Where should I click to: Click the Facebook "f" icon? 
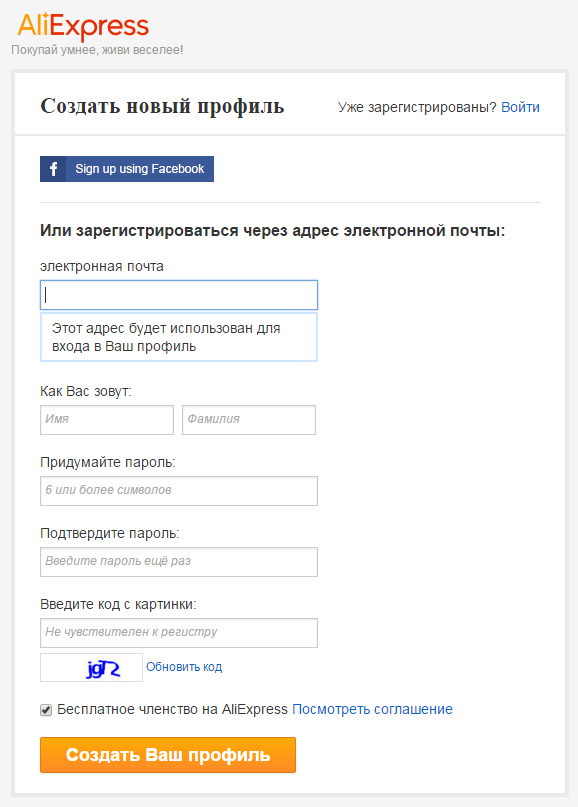53,169
